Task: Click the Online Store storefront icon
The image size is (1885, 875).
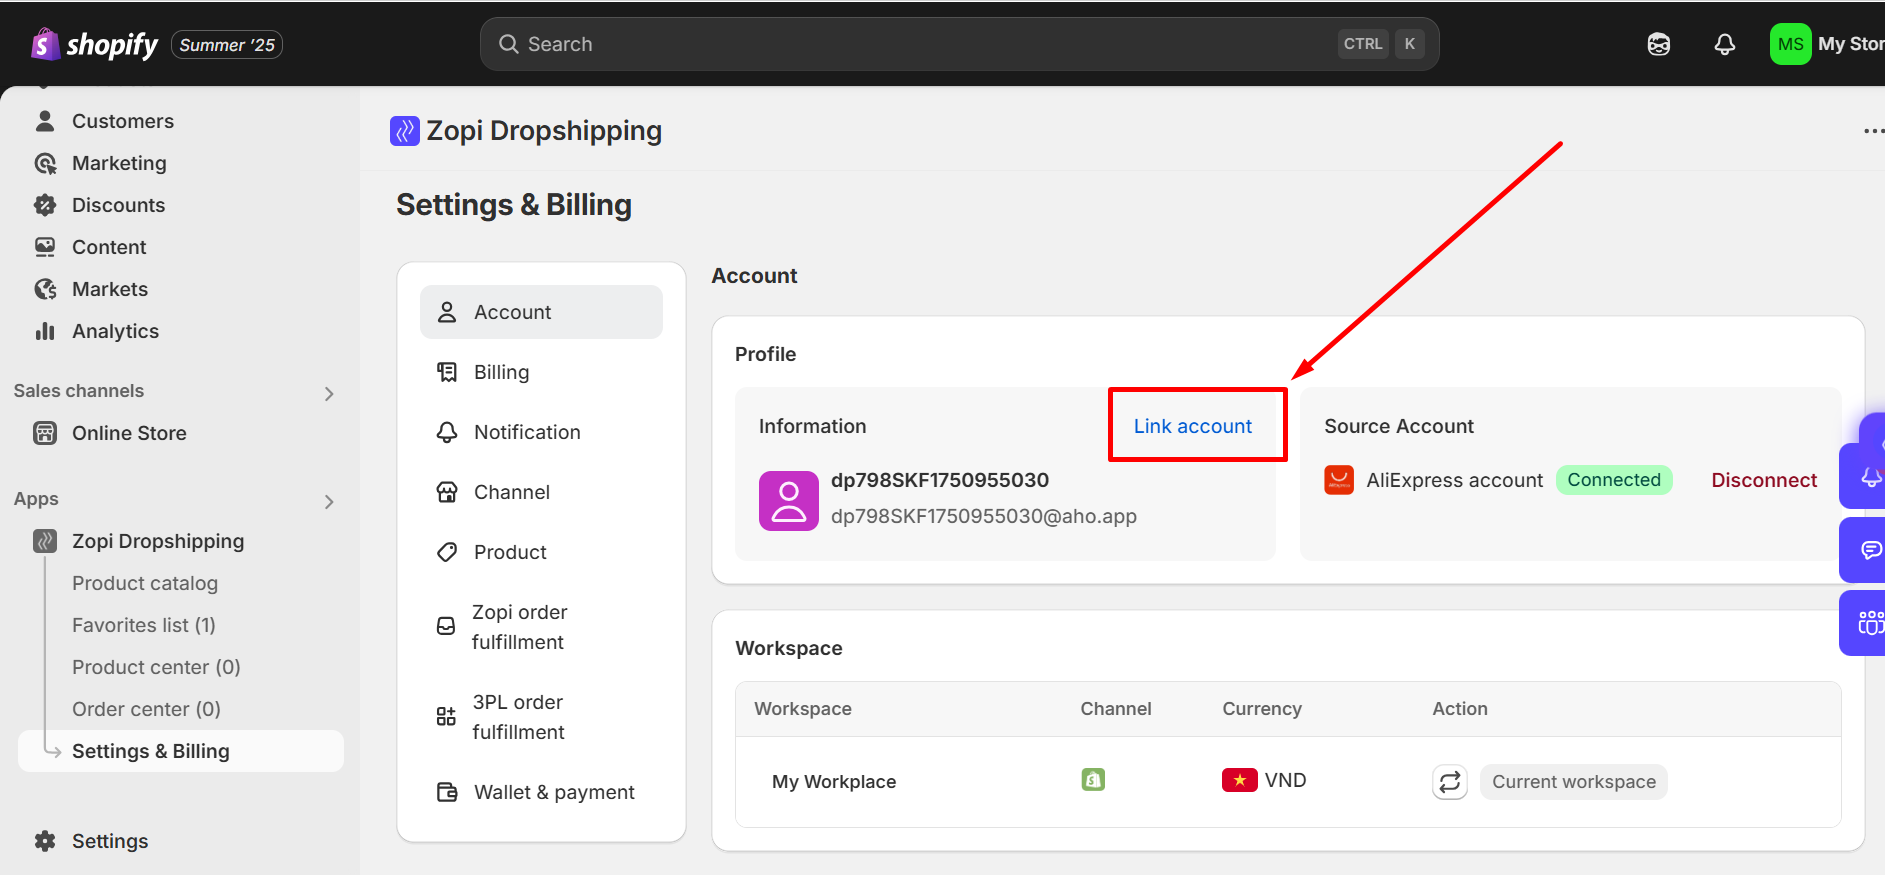Action: click(45, 433)
